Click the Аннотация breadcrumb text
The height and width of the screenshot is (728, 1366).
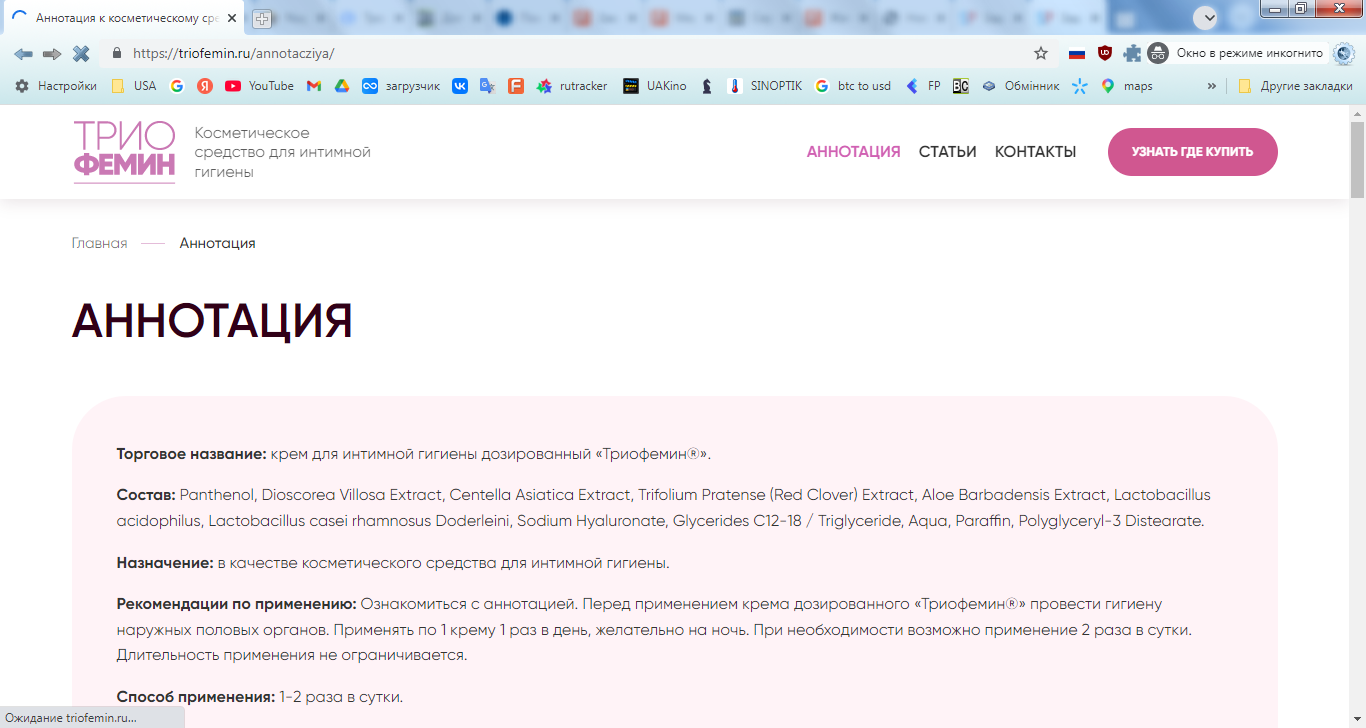click(x=217, y=243)
